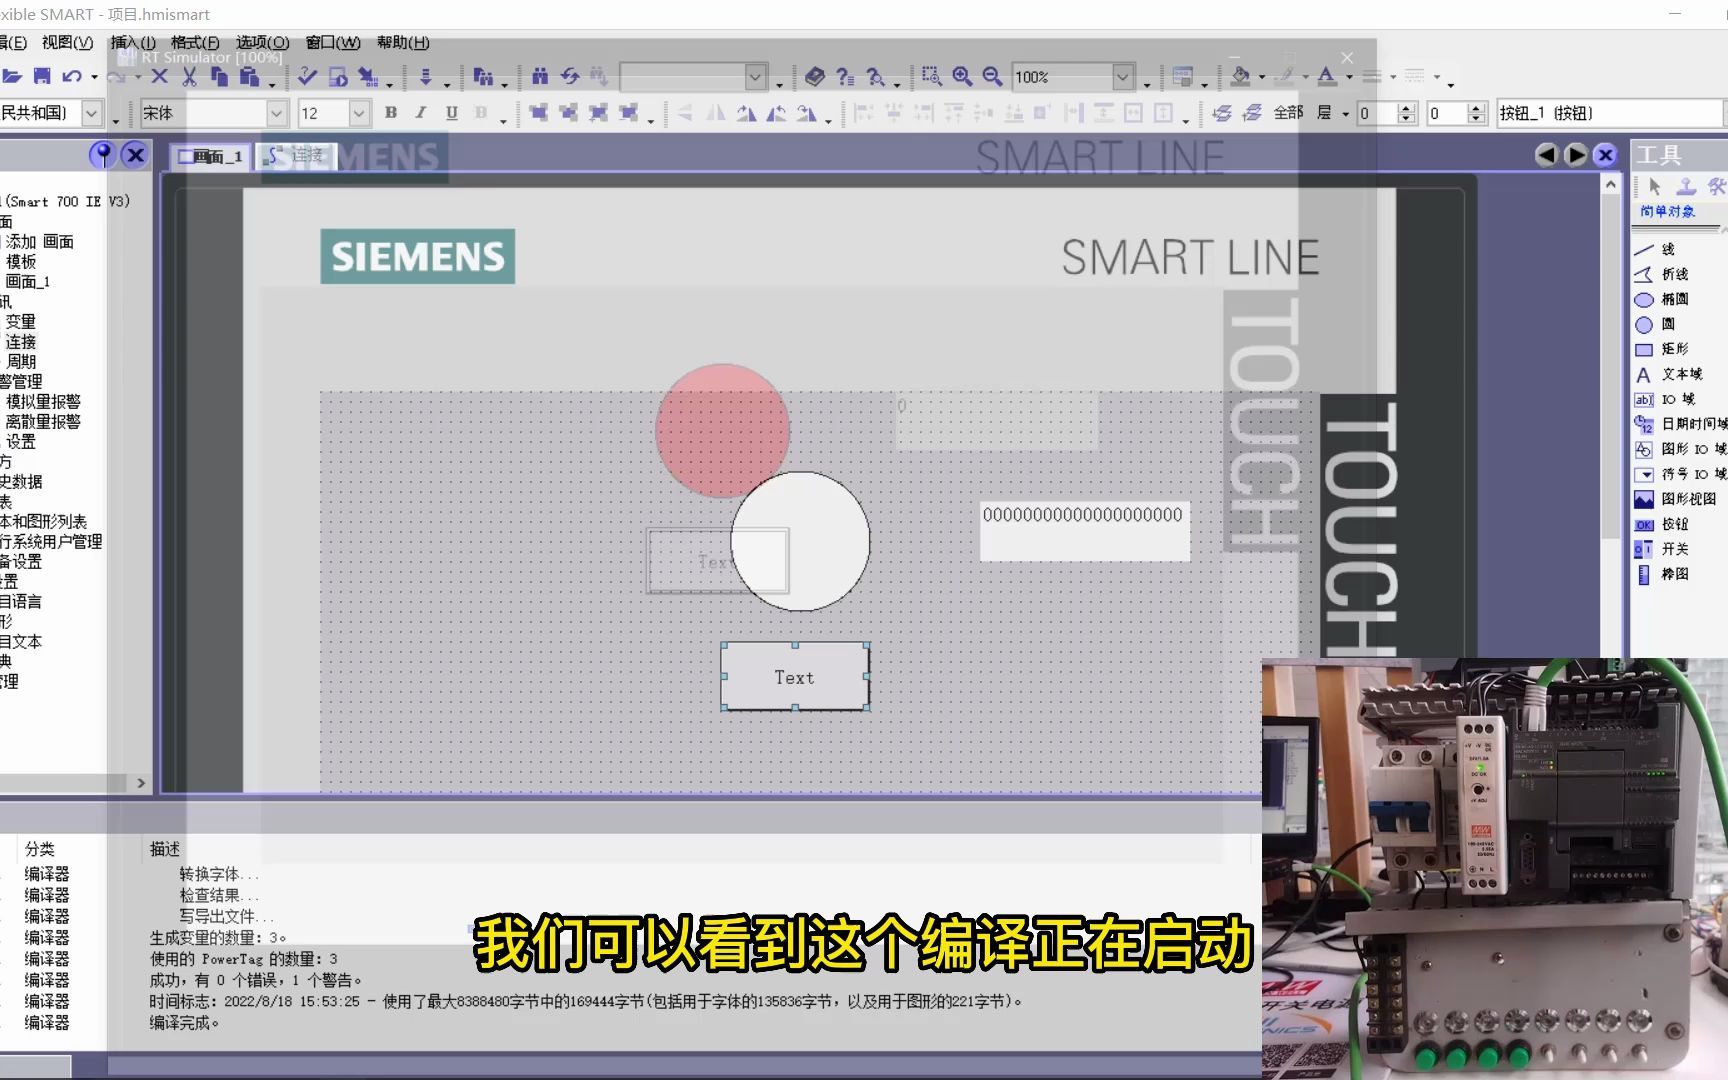Image resolution: width=1728 pixels, height=1080 pixels.
Task: Open the 100% zoom level dropdown
Action: [x=1123, y=76]
